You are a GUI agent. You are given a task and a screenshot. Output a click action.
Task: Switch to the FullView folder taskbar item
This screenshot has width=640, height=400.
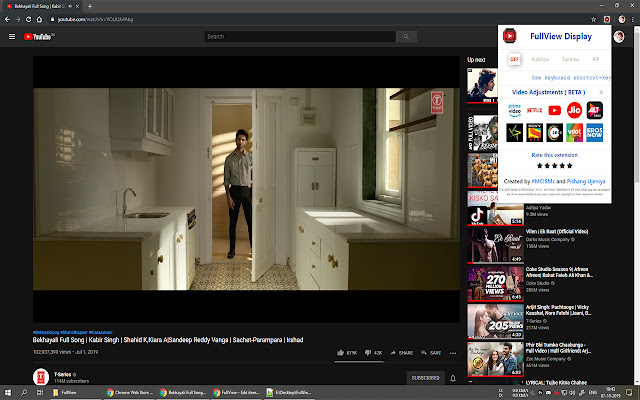coord(75,392)
